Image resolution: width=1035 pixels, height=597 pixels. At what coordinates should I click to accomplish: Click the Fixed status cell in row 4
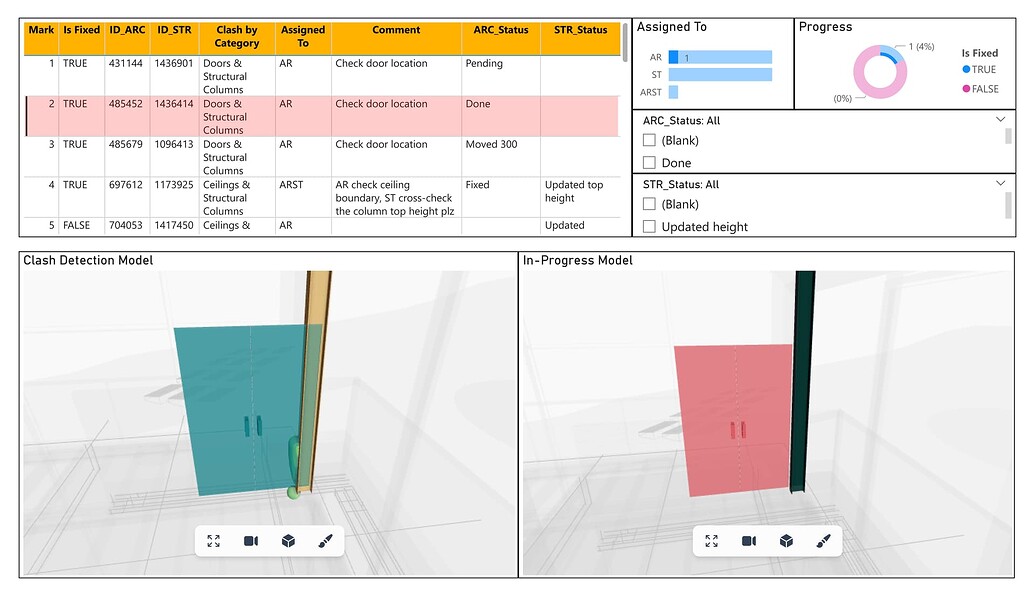coord(477,184)
